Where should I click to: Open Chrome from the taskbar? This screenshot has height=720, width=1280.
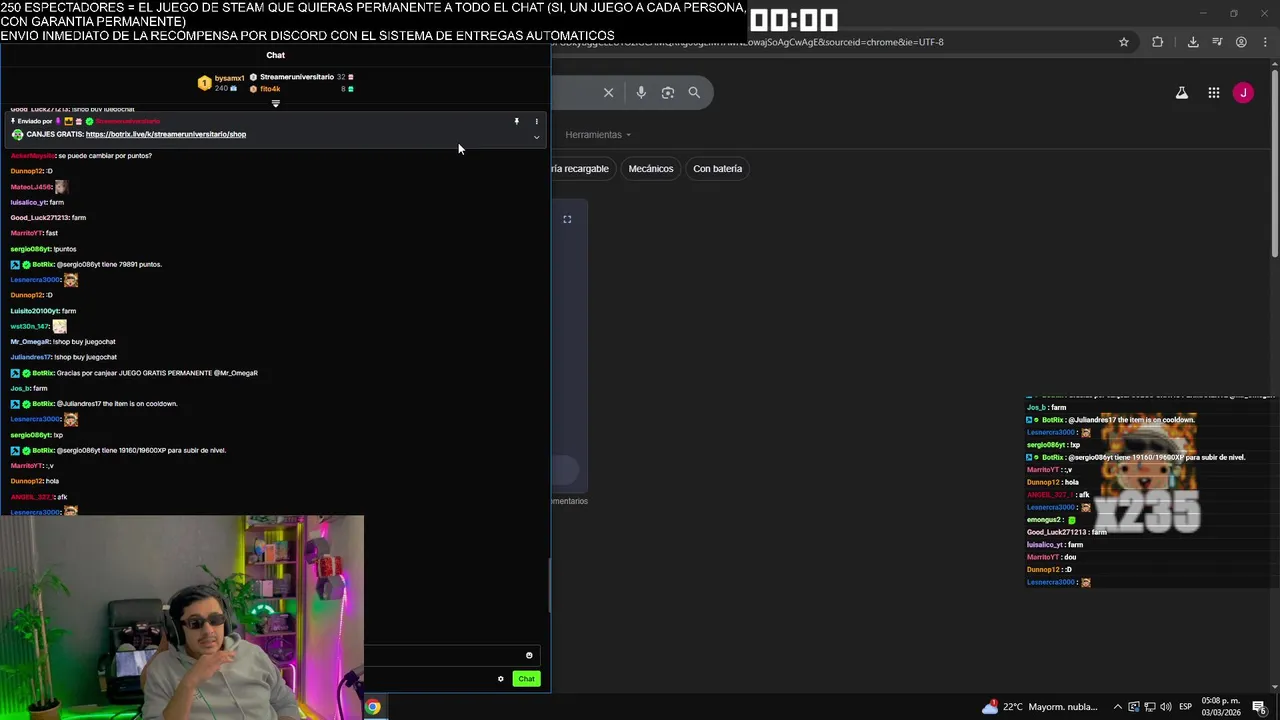[373, 707]
